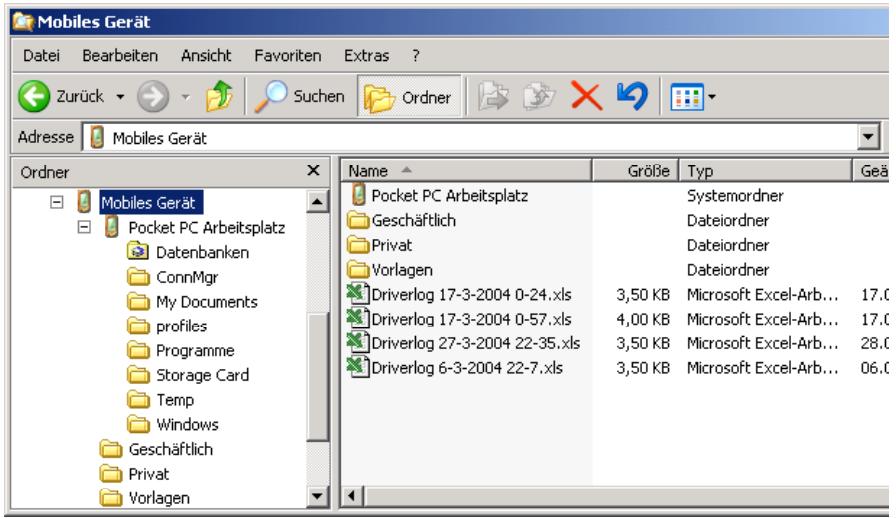Click the Windows folder icon in tree

pyautogui.click(x=138, y=424)
